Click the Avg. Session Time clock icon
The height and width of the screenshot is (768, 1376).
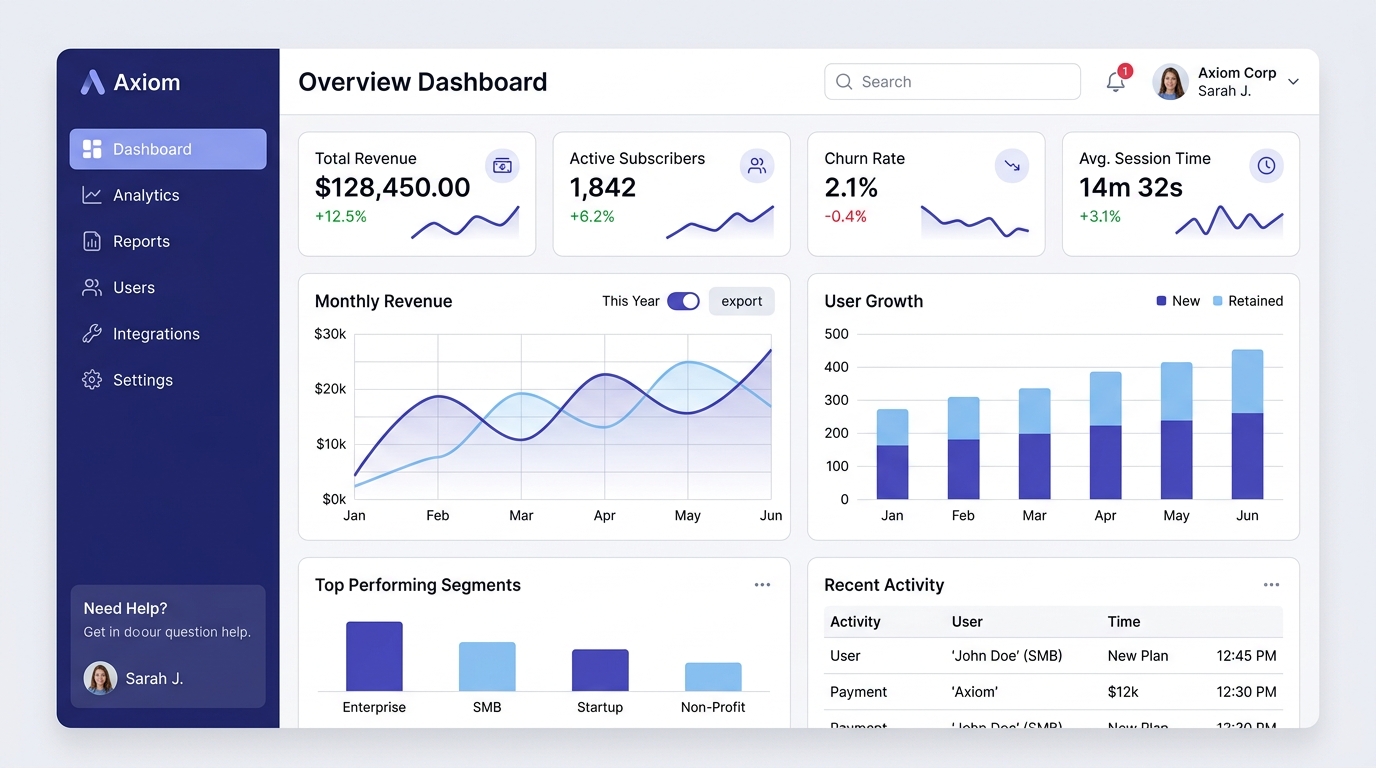point(1266,166)
